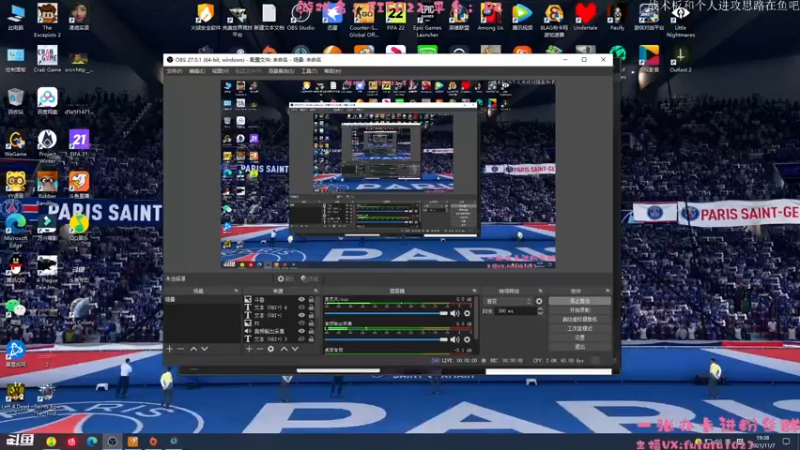Viewport: 800px width, 450px height.
Task: Remove the selected source with the minus icon
Action: coord(260,349)
